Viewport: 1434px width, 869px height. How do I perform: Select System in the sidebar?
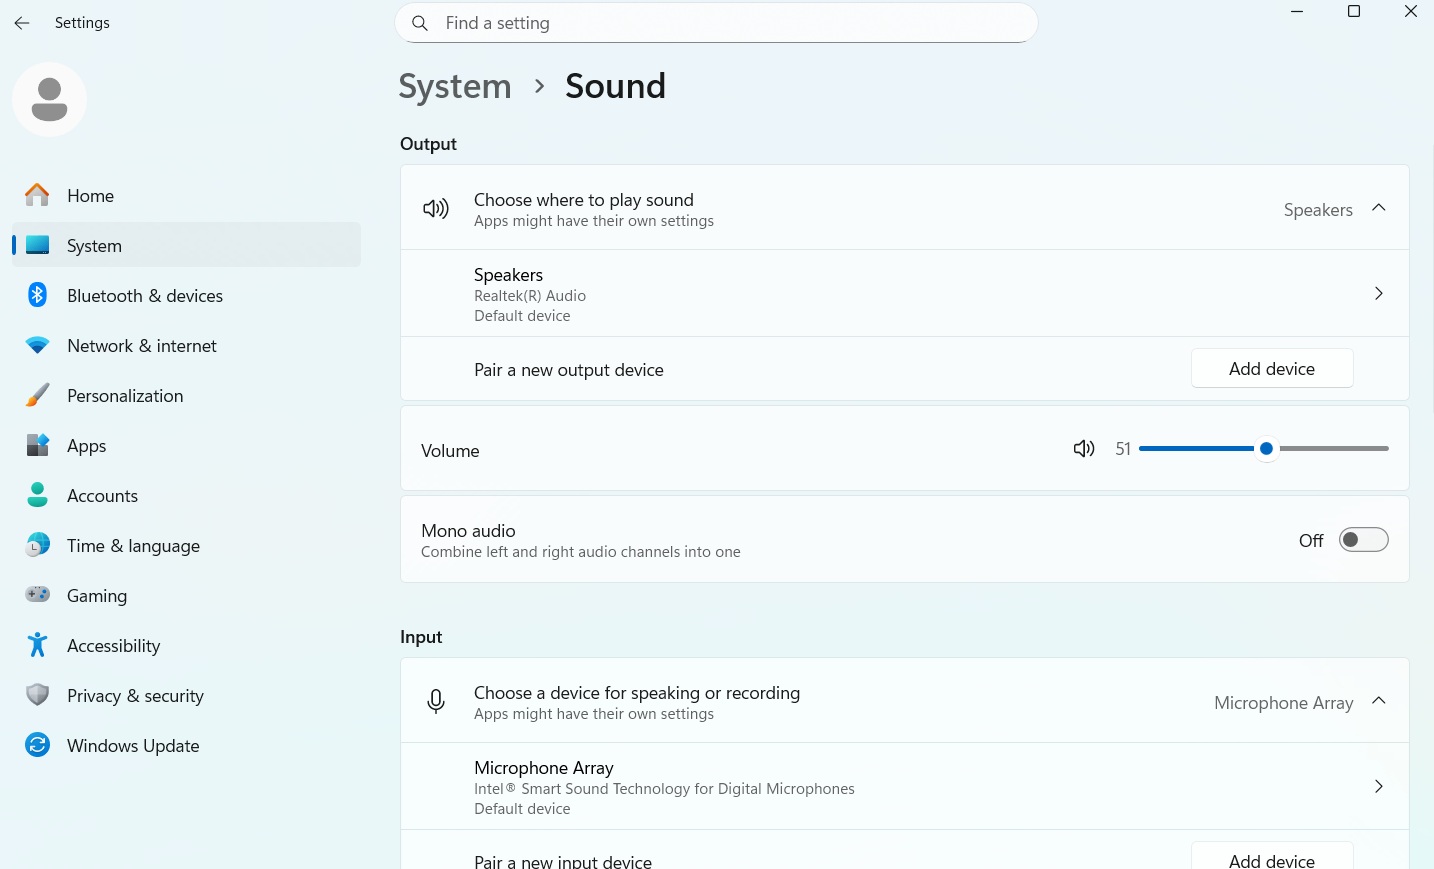[93, 244]
